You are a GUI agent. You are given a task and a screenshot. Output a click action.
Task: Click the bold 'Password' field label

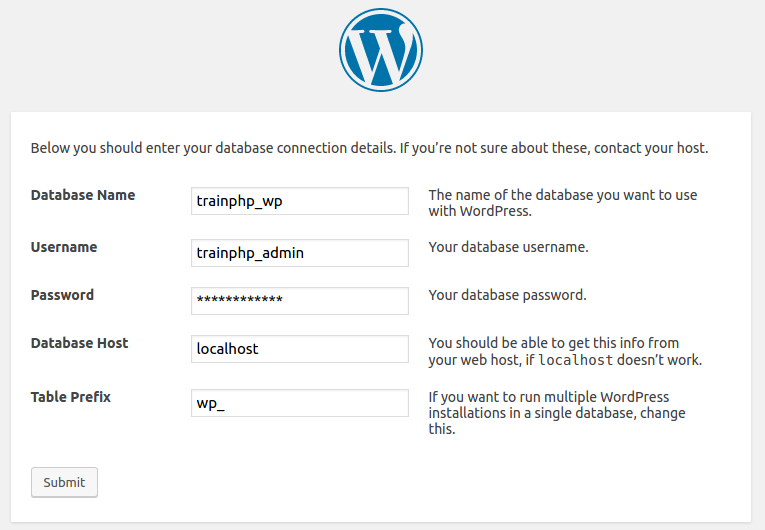click(x=62, y=295)
